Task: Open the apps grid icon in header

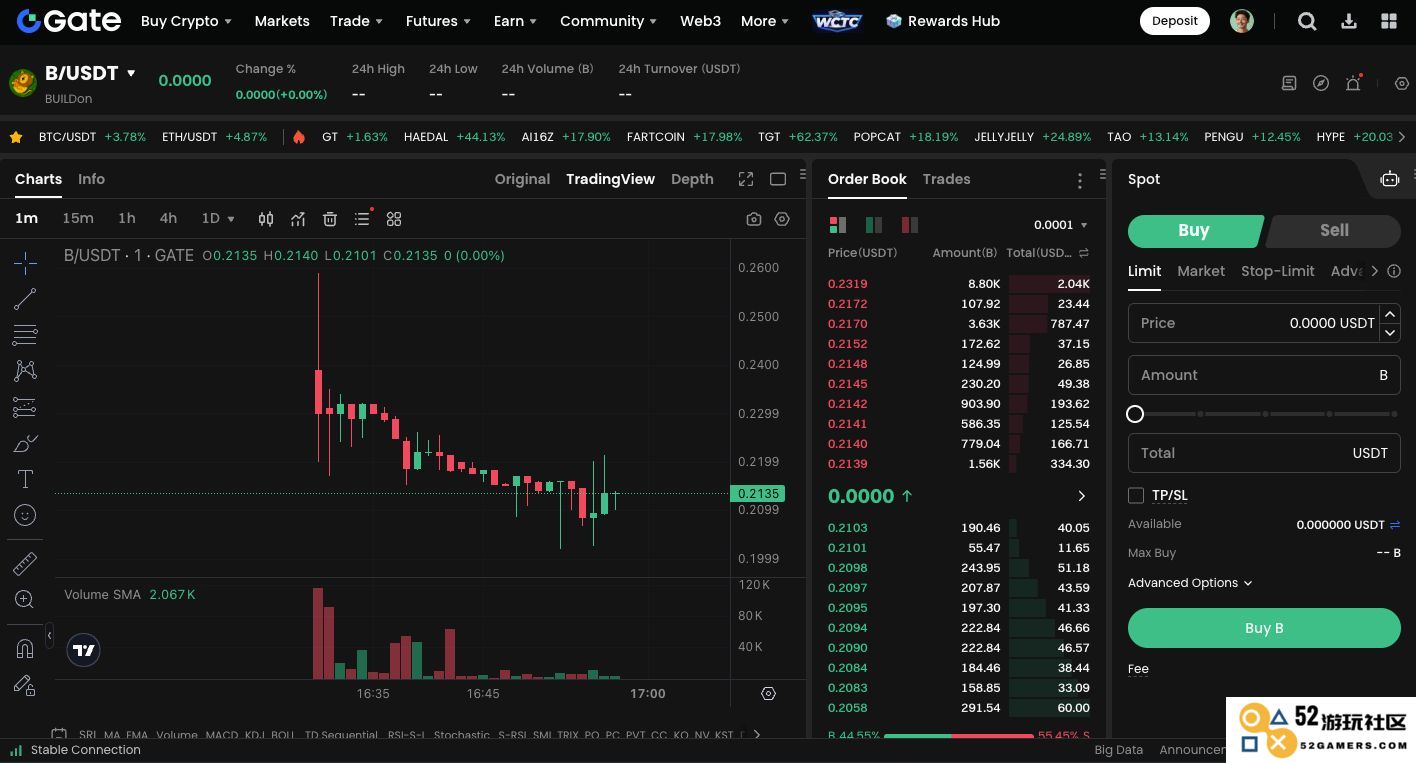Action: click(1389, 21)
